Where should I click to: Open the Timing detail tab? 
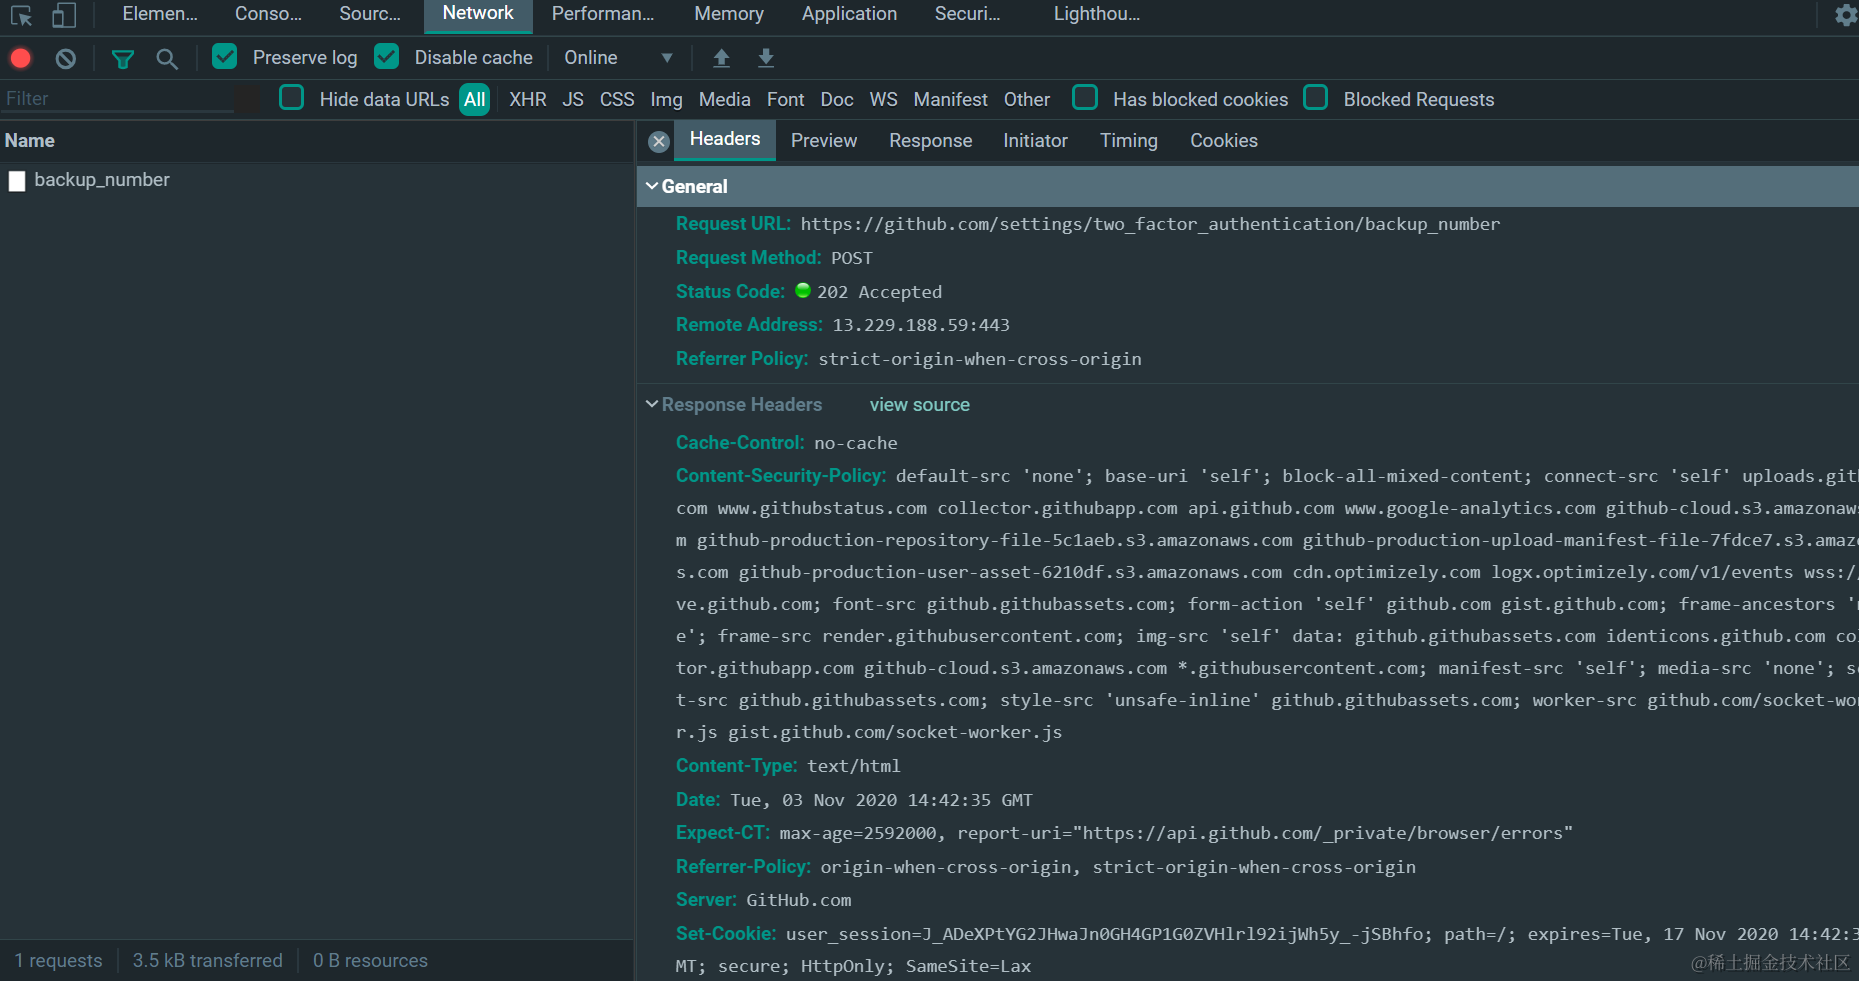[1129, 141]
